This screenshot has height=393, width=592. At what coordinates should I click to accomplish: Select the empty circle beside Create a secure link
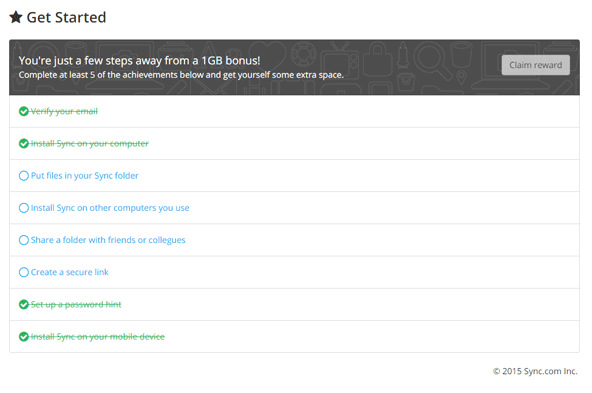click(x=24, y=272)
